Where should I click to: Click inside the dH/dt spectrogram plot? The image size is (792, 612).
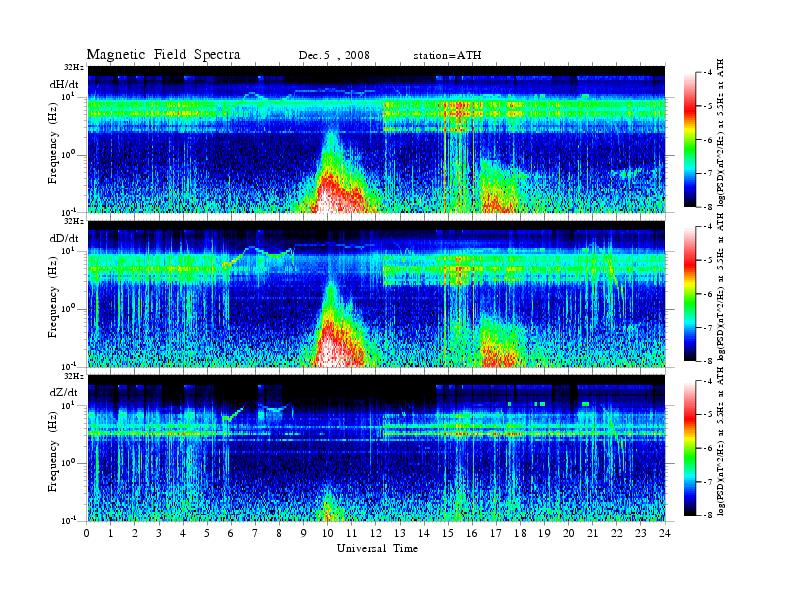click(x=376, y=139)
